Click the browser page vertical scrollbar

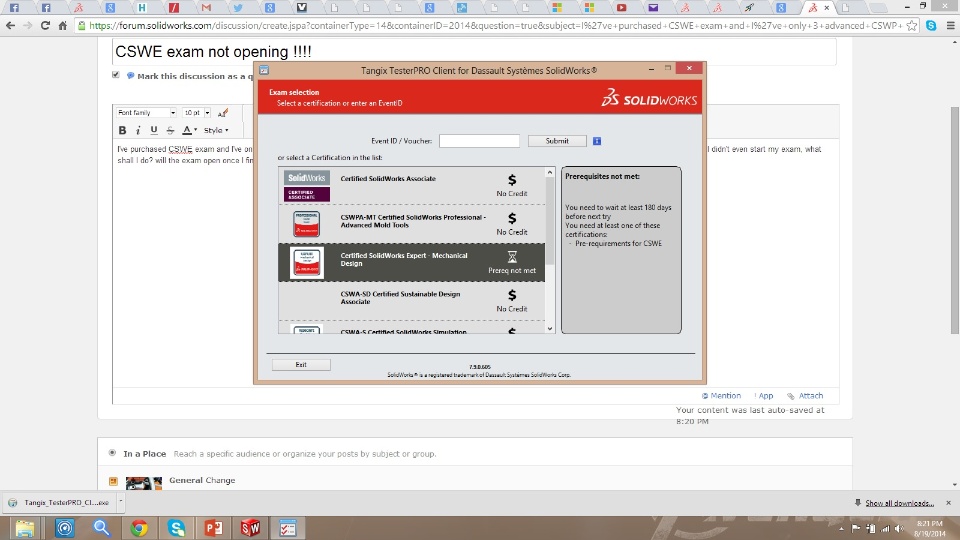[x=954, y=220]
